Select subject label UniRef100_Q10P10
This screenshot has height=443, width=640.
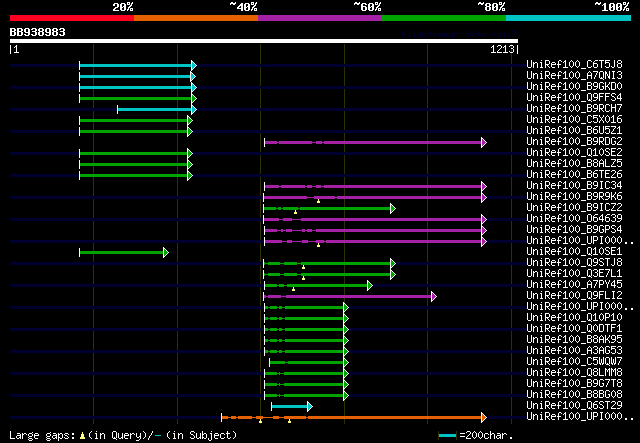pyautogui.click(x=574, y=318)
